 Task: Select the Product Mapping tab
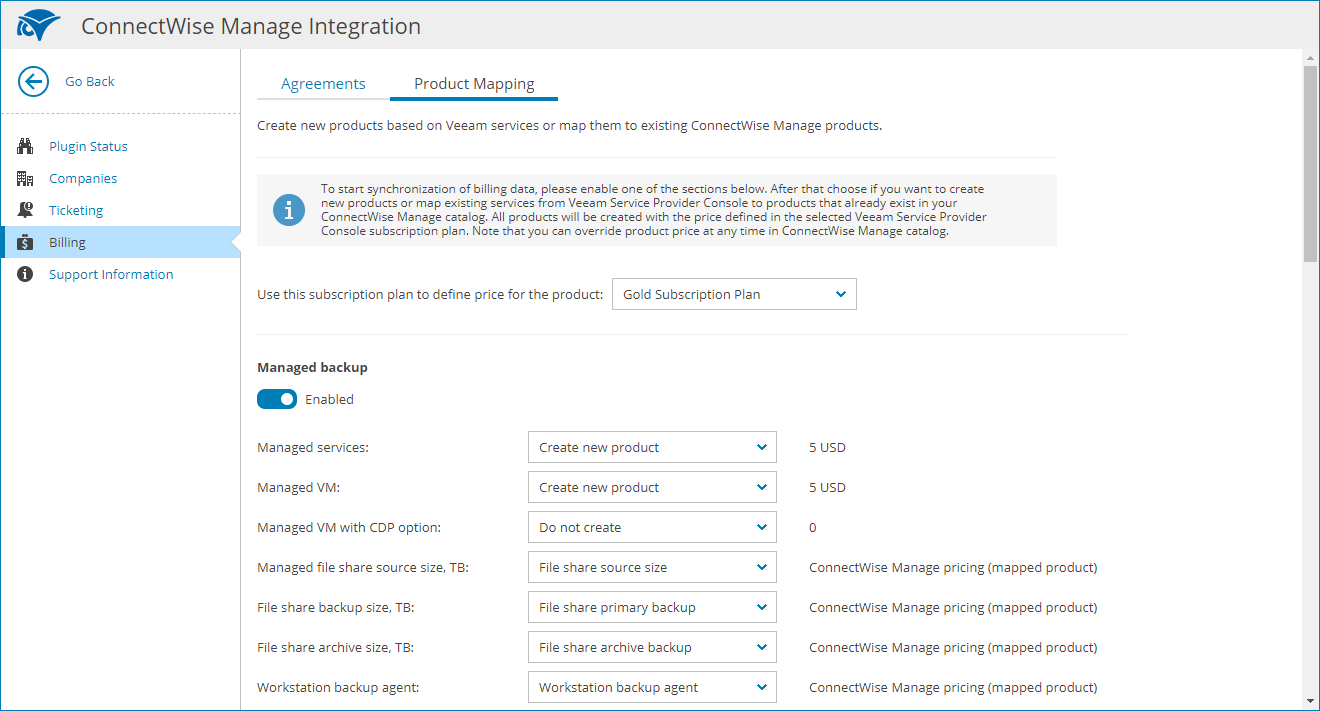click(x=474, y=84)
